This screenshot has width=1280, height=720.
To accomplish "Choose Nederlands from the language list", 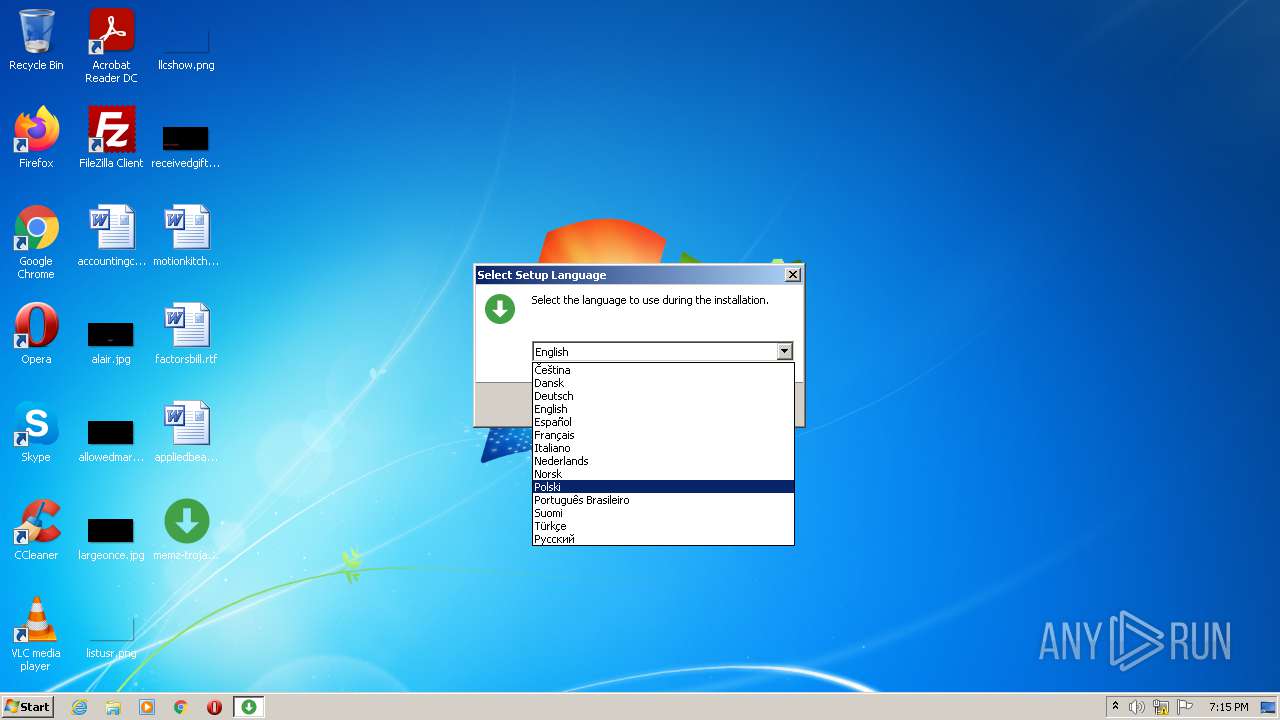I will point(663,461).
